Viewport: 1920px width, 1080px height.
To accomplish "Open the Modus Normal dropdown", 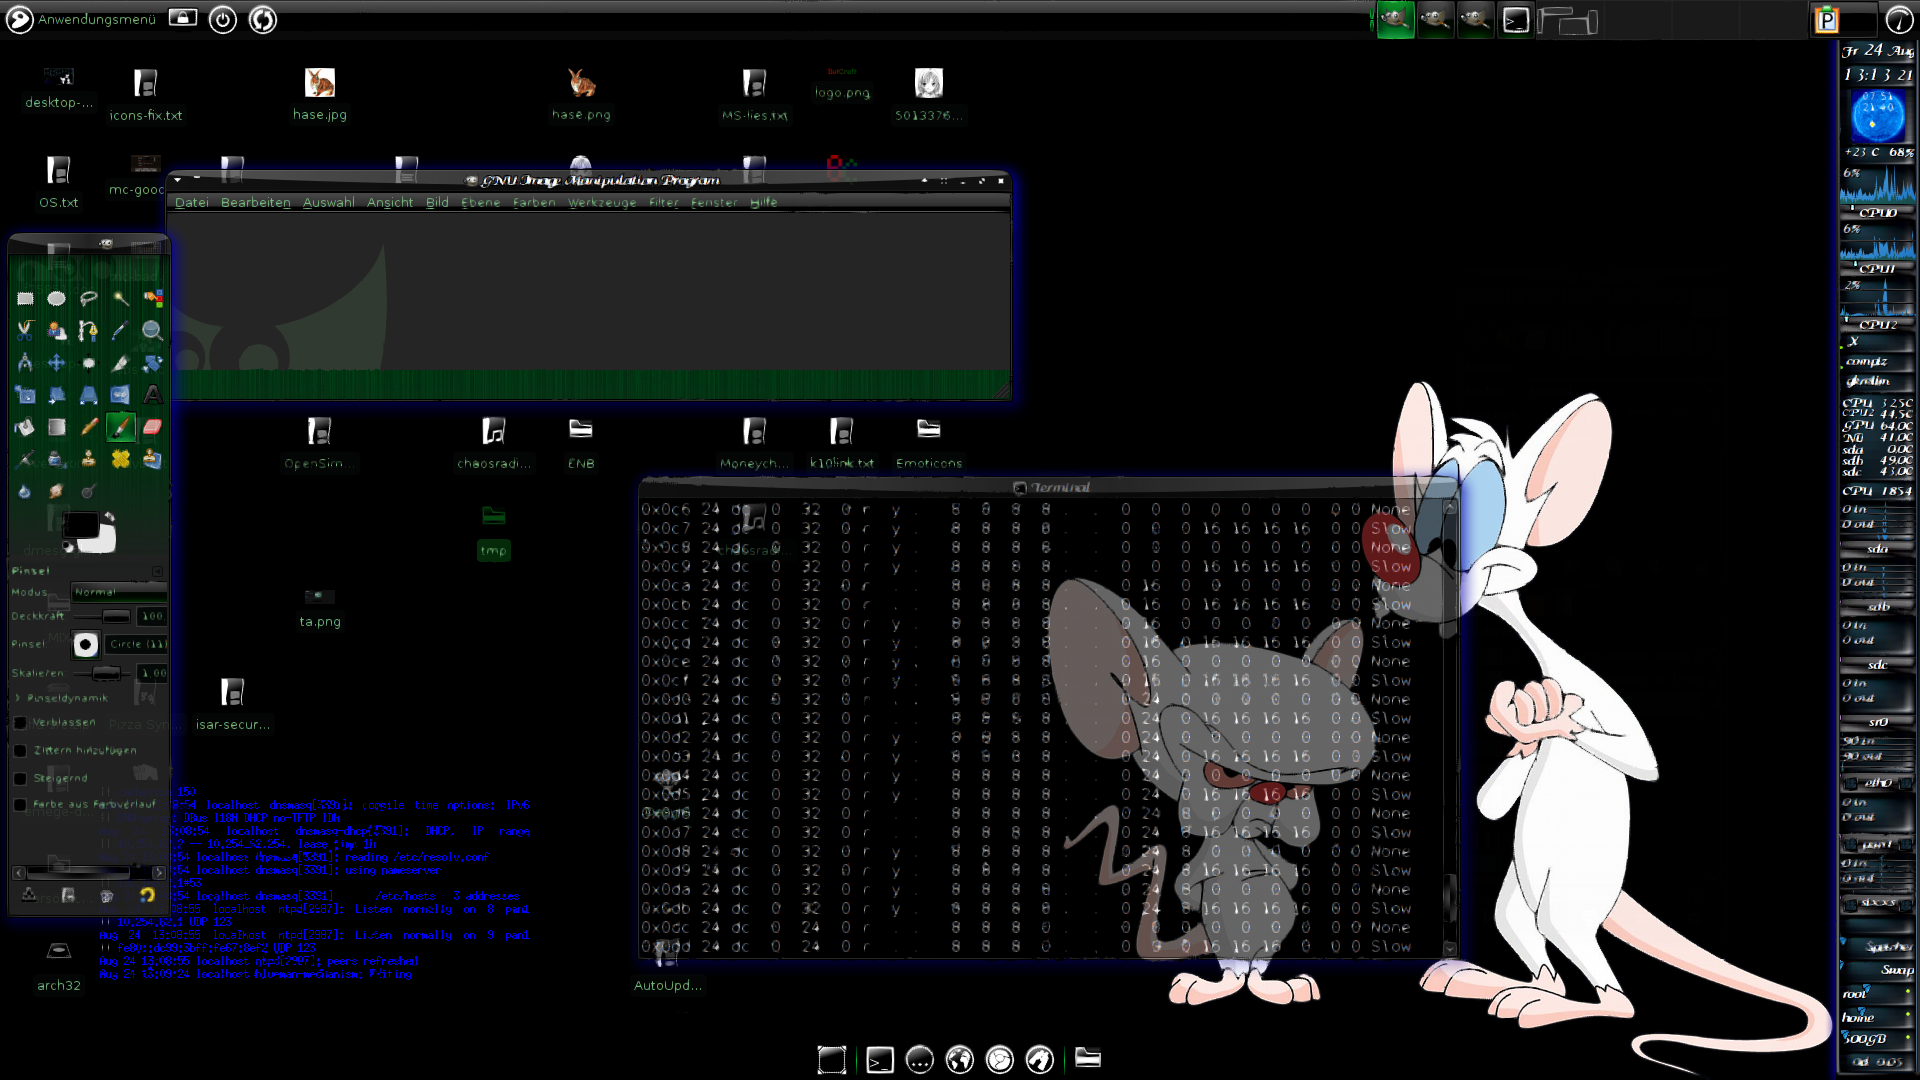I will [x=118, y=592].
